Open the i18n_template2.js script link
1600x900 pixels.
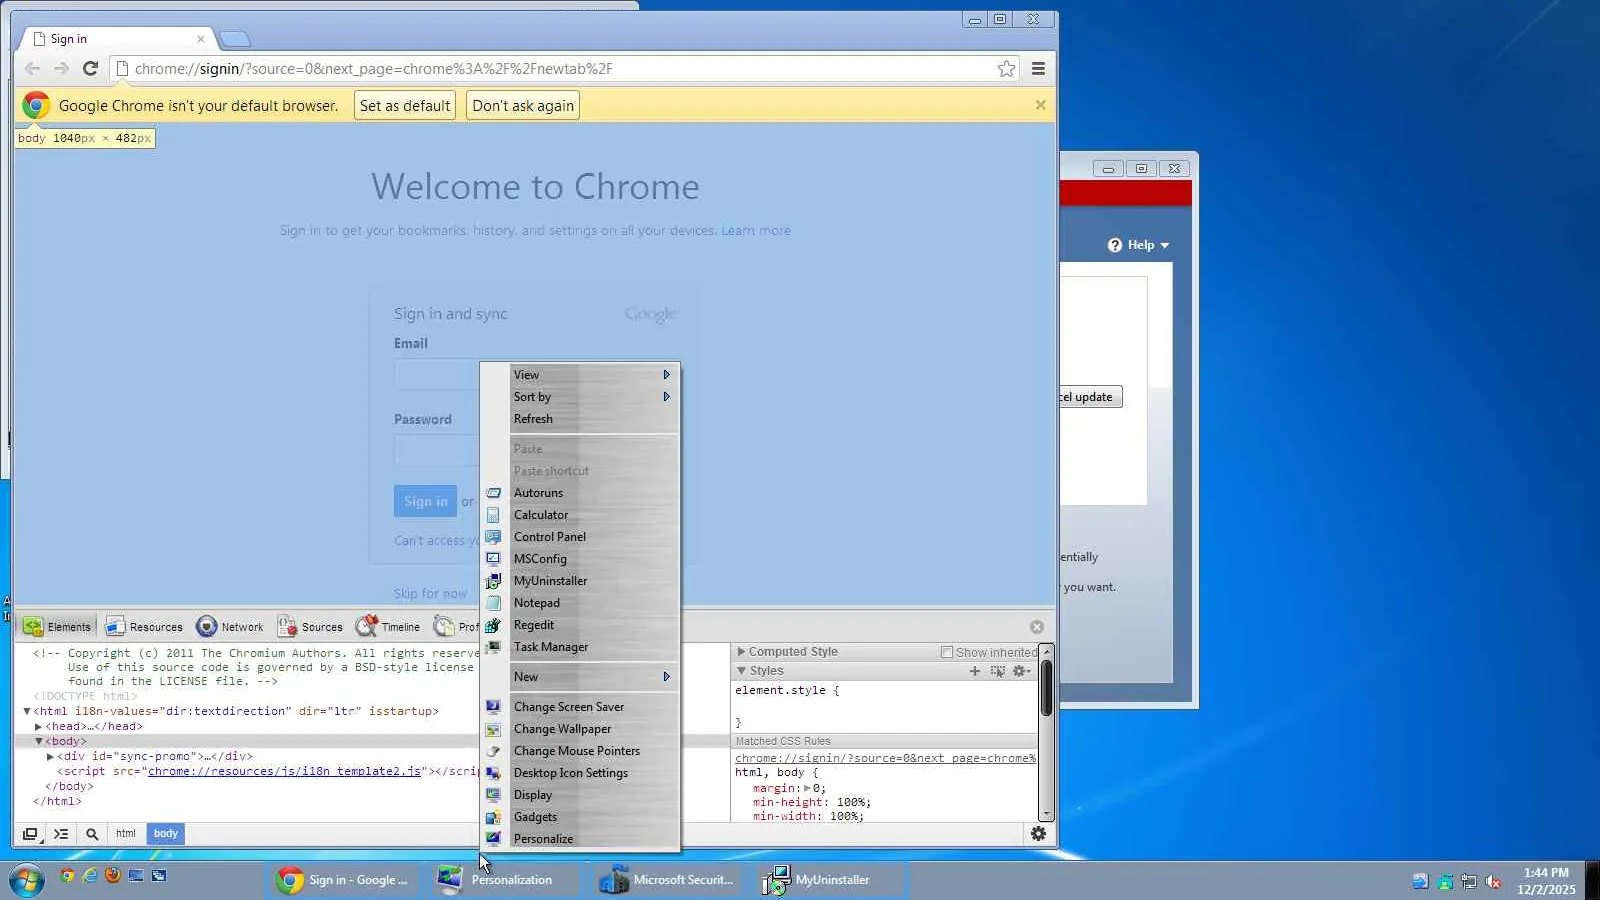click(x=284, y=772)
